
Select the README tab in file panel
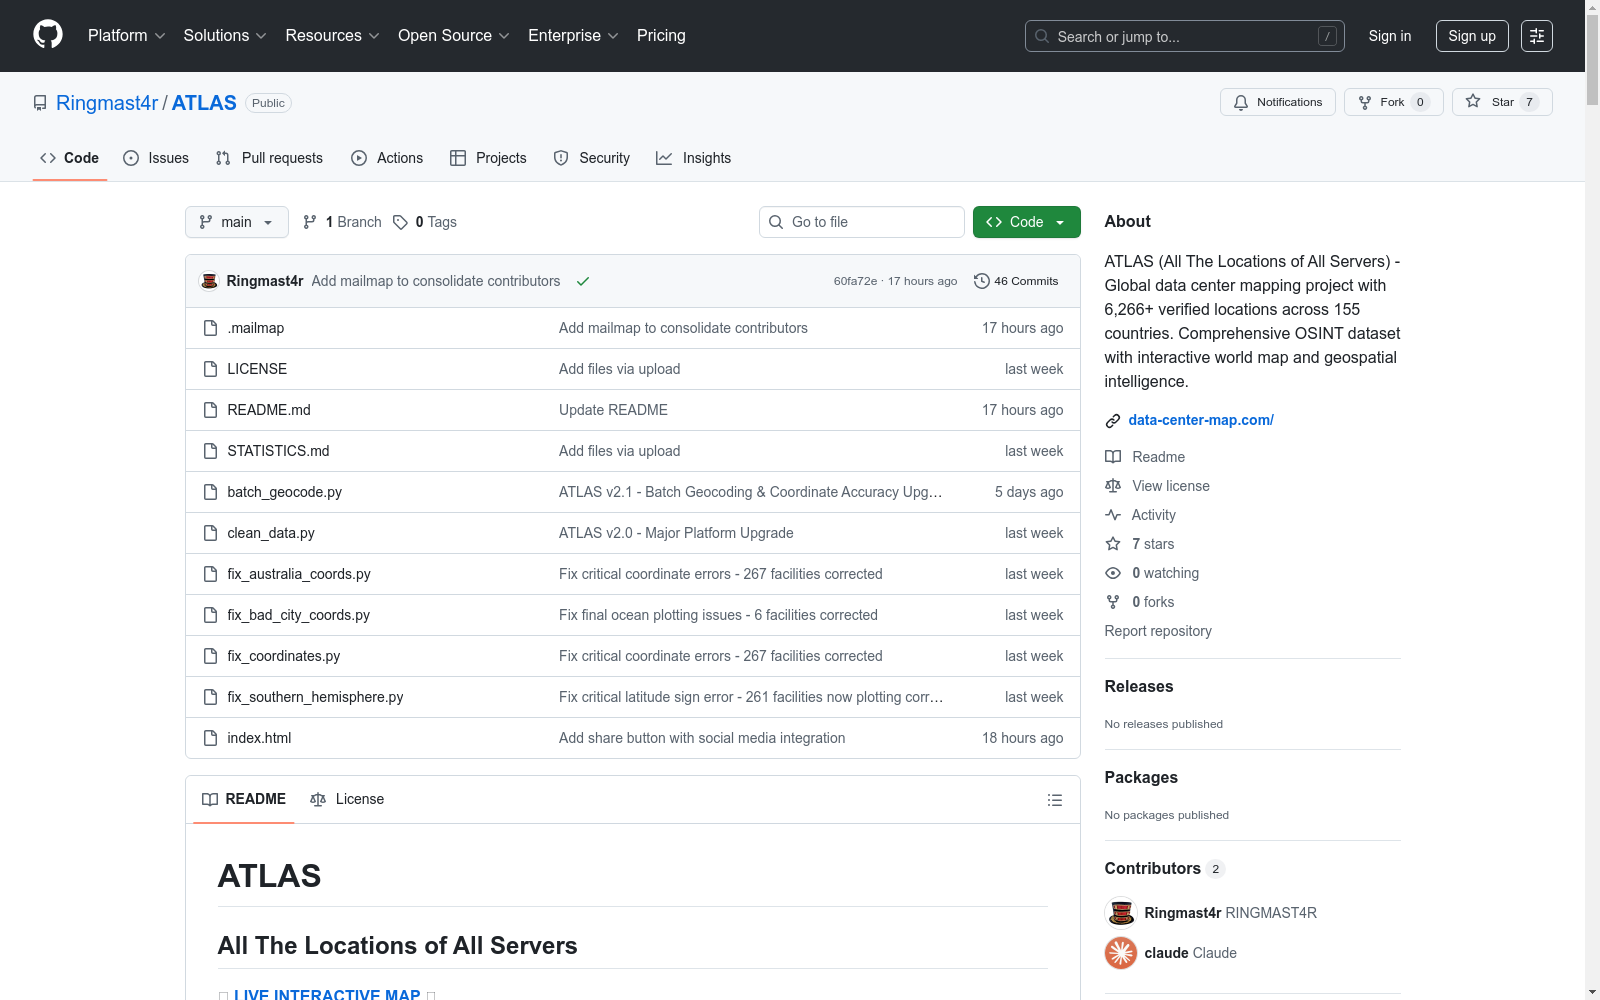point(244,799)
